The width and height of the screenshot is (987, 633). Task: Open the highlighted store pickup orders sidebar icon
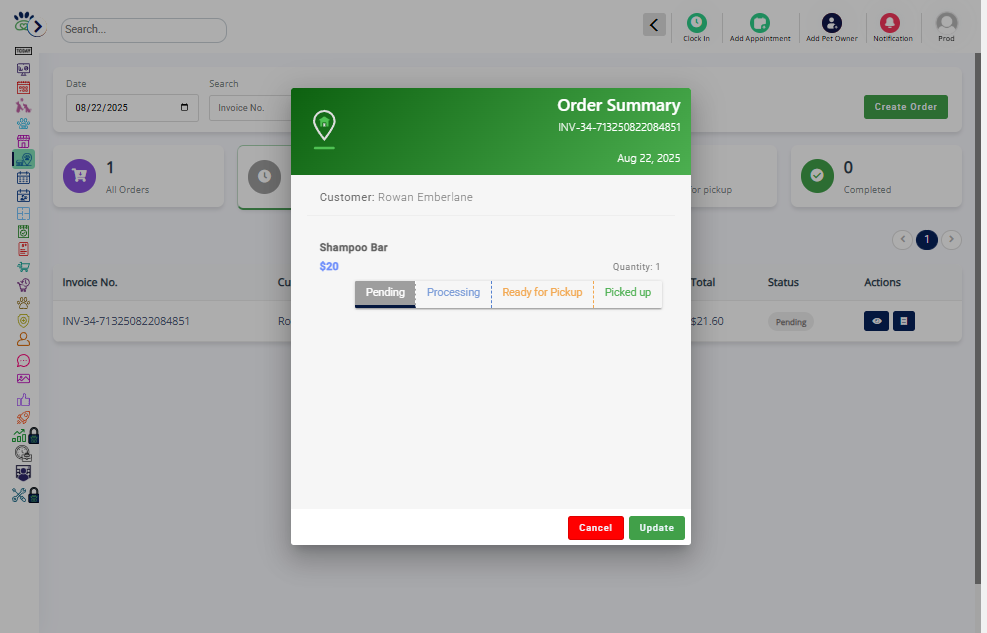(24, 159)
